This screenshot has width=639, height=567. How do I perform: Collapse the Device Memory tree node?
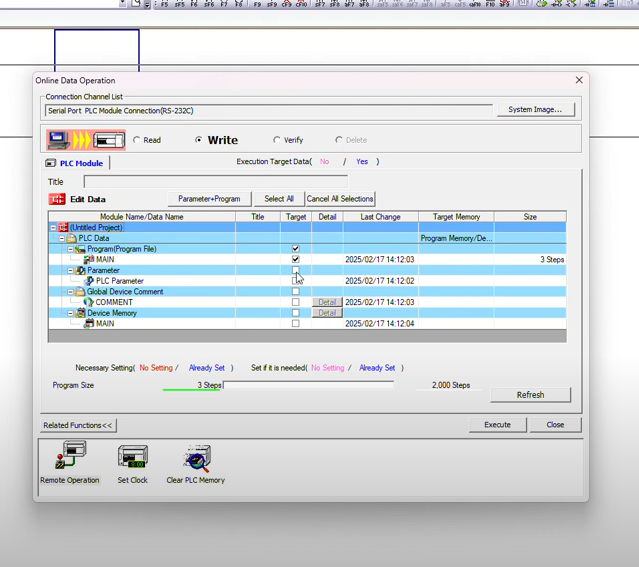(70, 313)
